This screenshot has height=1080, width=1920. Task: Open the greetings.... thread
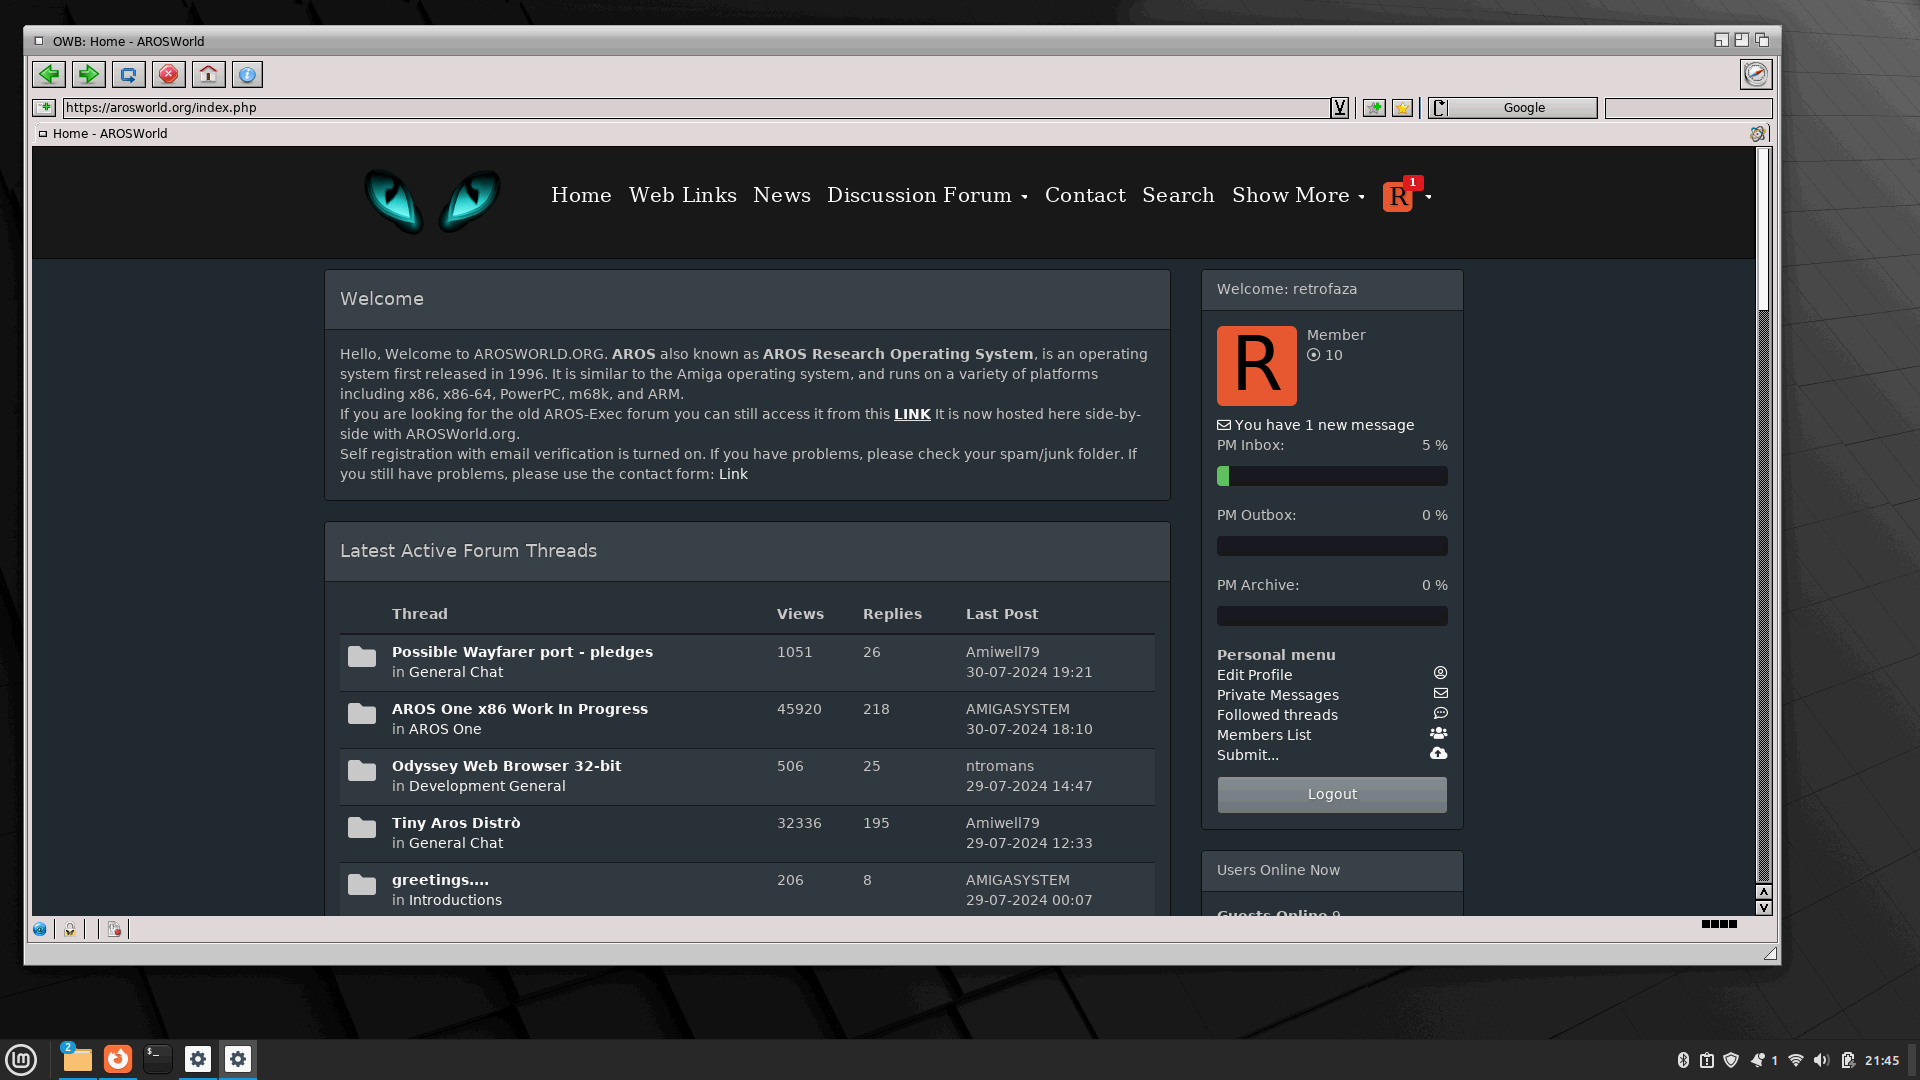tap(440, 880)
